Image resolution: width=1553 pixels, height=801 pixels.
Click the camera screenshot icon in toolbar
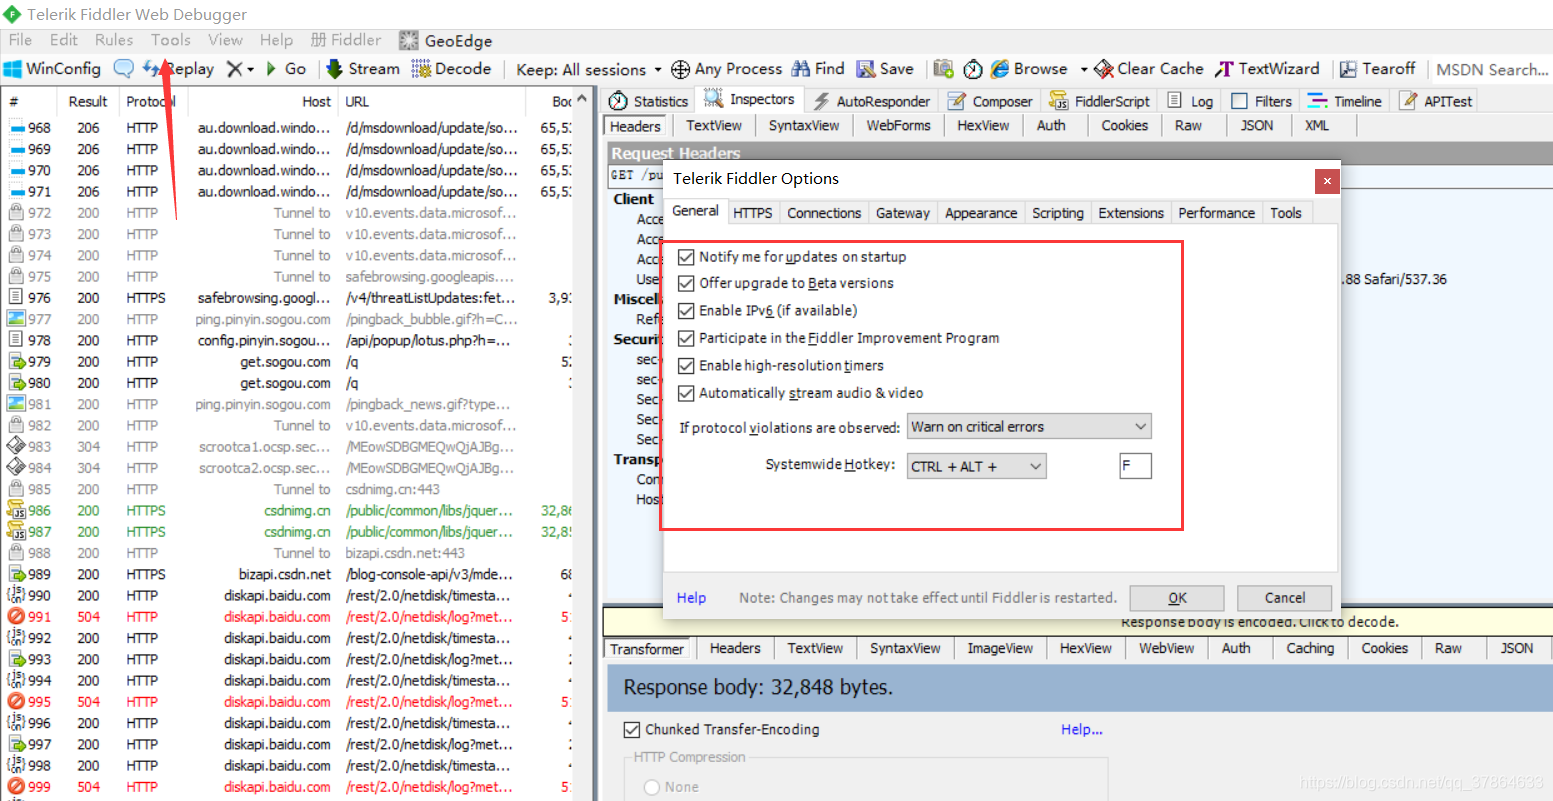pyautogui.click(x=943, y=69)
